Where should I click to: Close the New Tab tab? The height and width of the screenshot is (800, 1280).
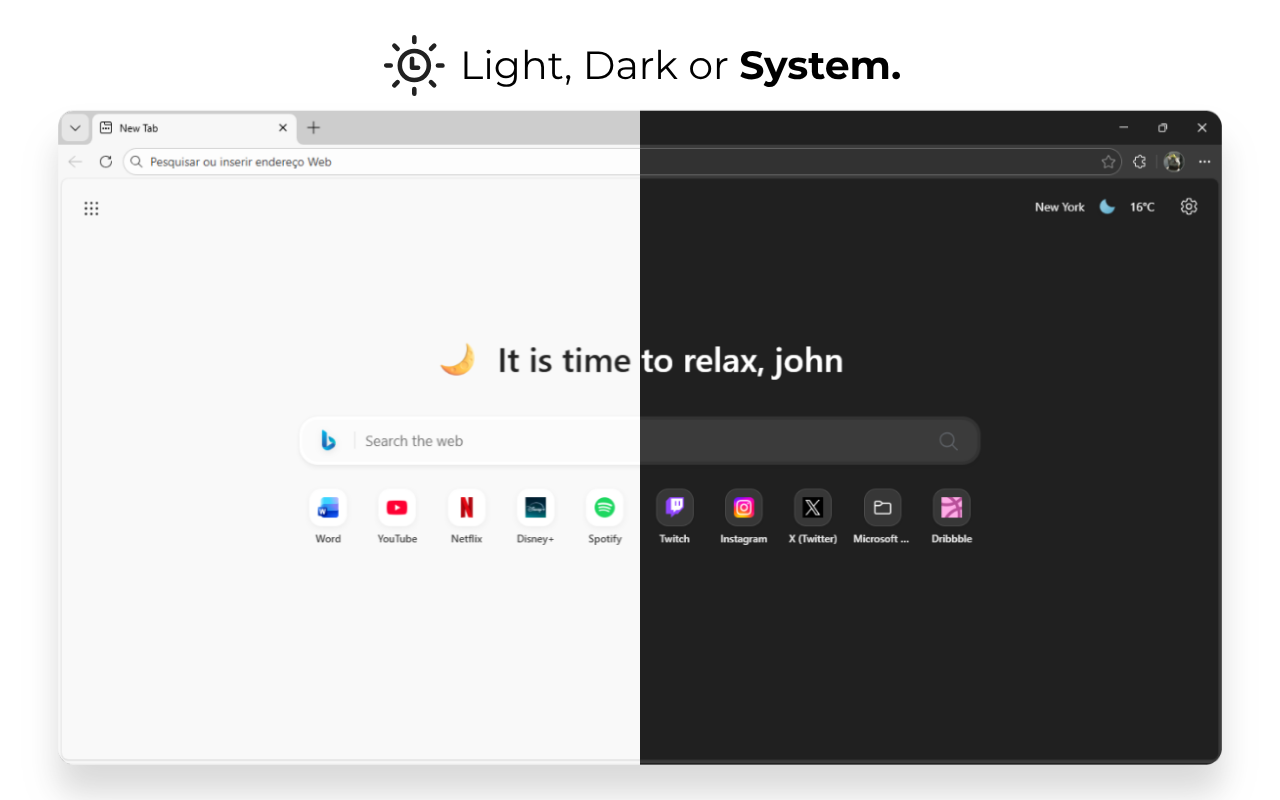point(283,128)
